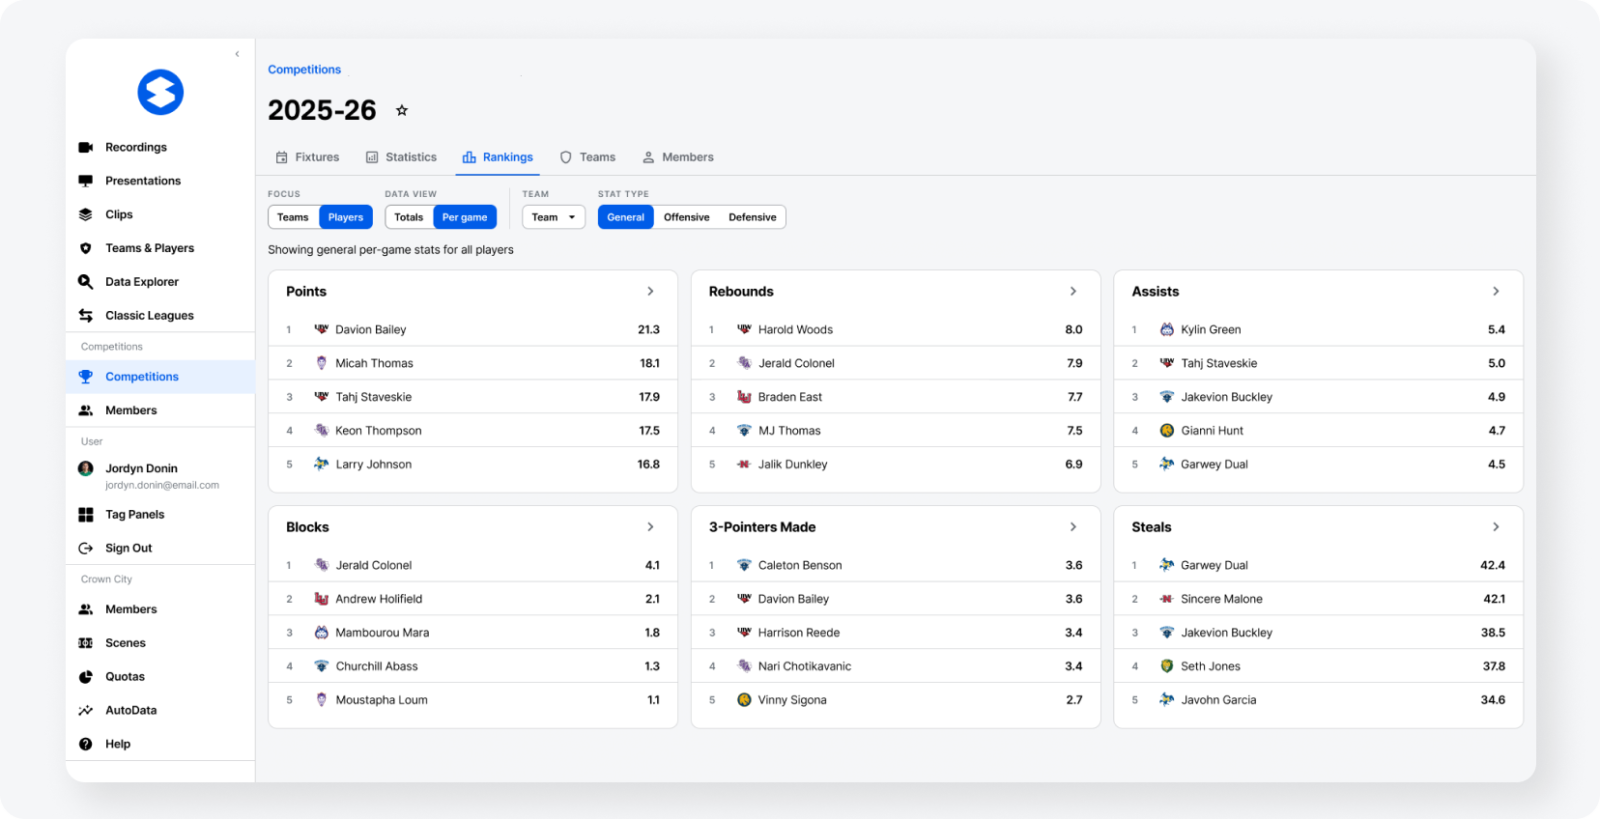Click the Recordings camera icon
Screen dimensions: 1600x819
(x=86, y=147)
